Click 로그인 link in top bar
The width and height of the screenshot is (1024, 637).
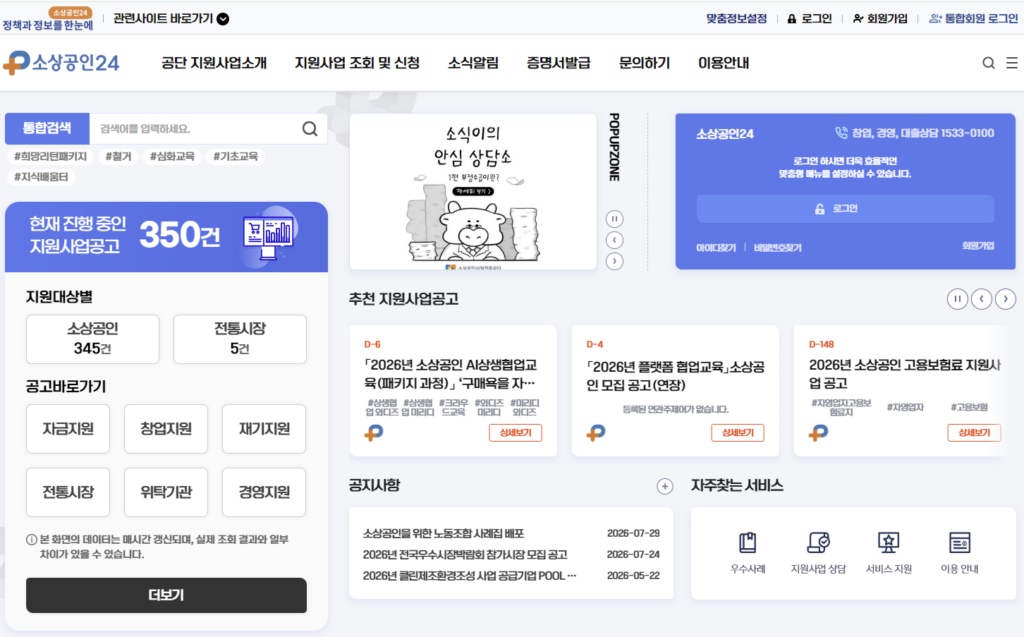[x=810, y=18]
